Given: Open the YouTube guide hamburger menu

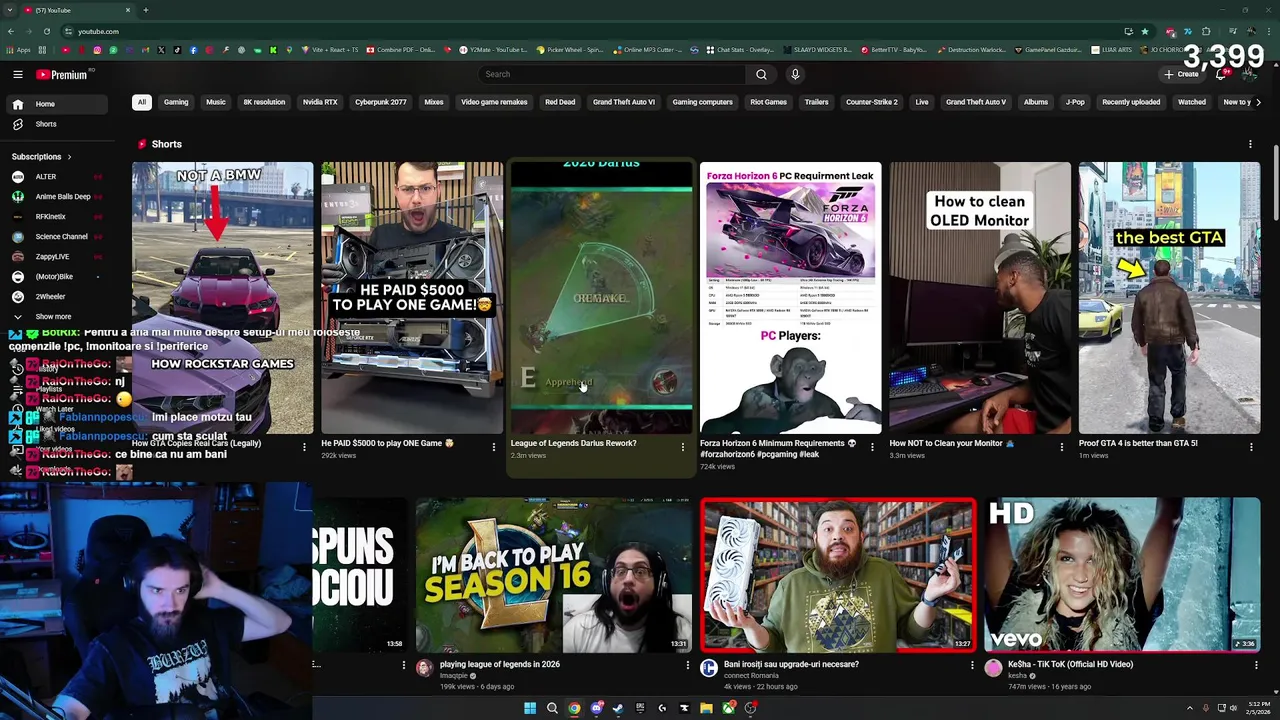Looking at the screenshot, I should pos(18,74).
